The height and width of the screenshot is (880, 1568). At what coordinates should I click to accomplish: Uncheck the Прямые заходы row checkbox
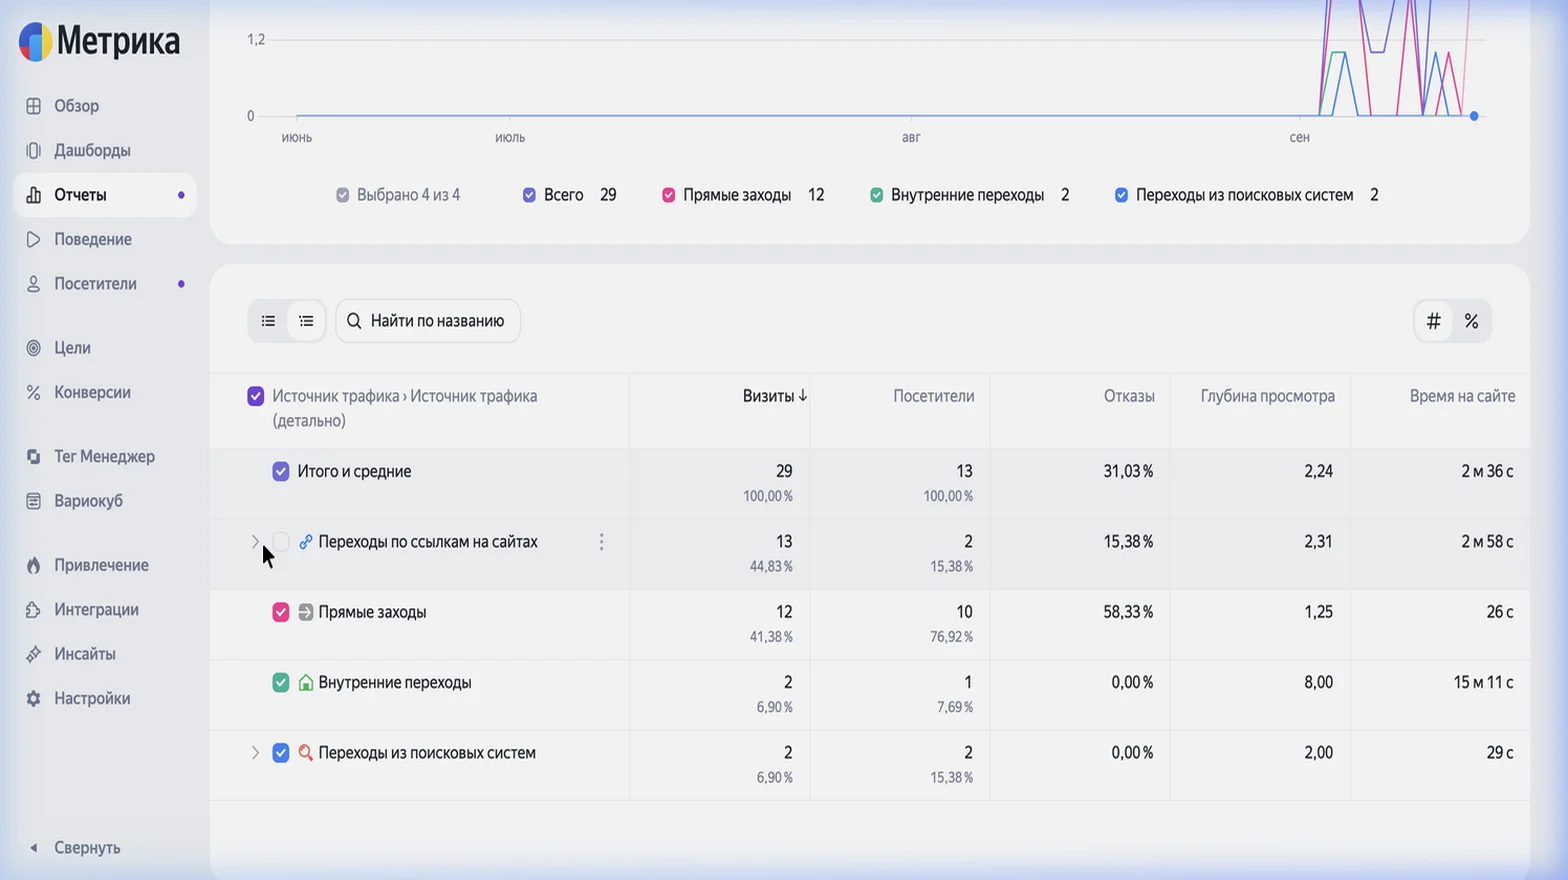[x=281, y=612]
